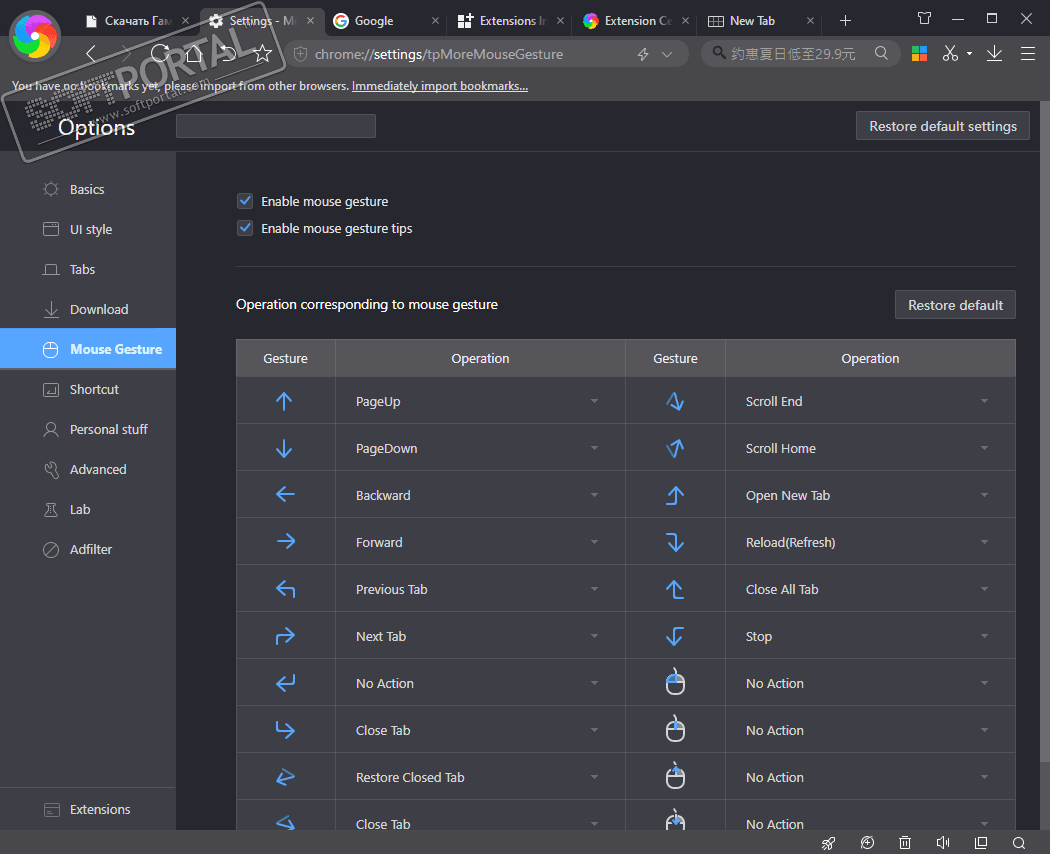Screen dimensions: 1050x854
Task: Click window layout icon in status bar
Action: point(981,843)
